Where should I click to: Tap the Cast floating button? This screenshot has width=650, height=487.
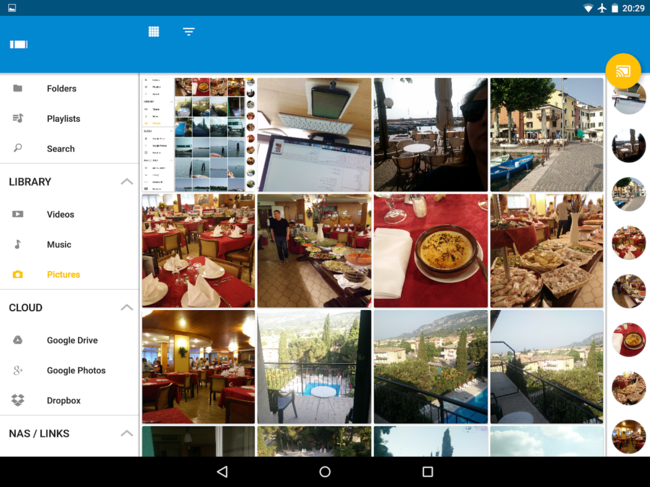(623, 71)
